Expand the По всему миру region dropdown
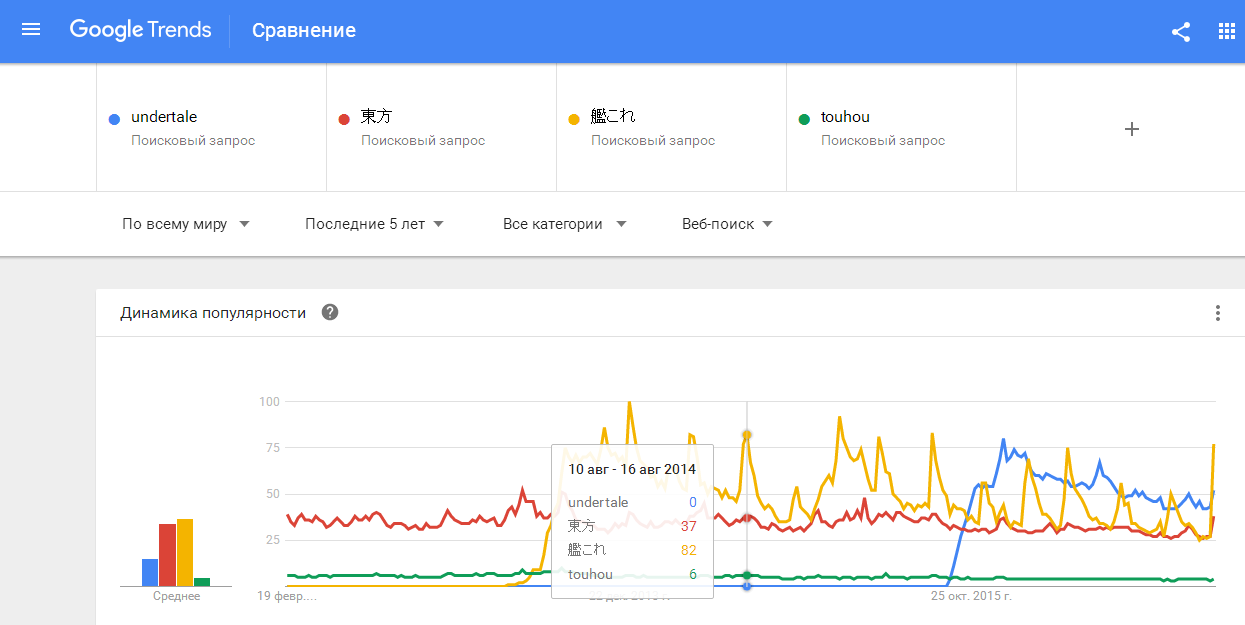Screen dimensions: 1245x625 pos(186,224)
